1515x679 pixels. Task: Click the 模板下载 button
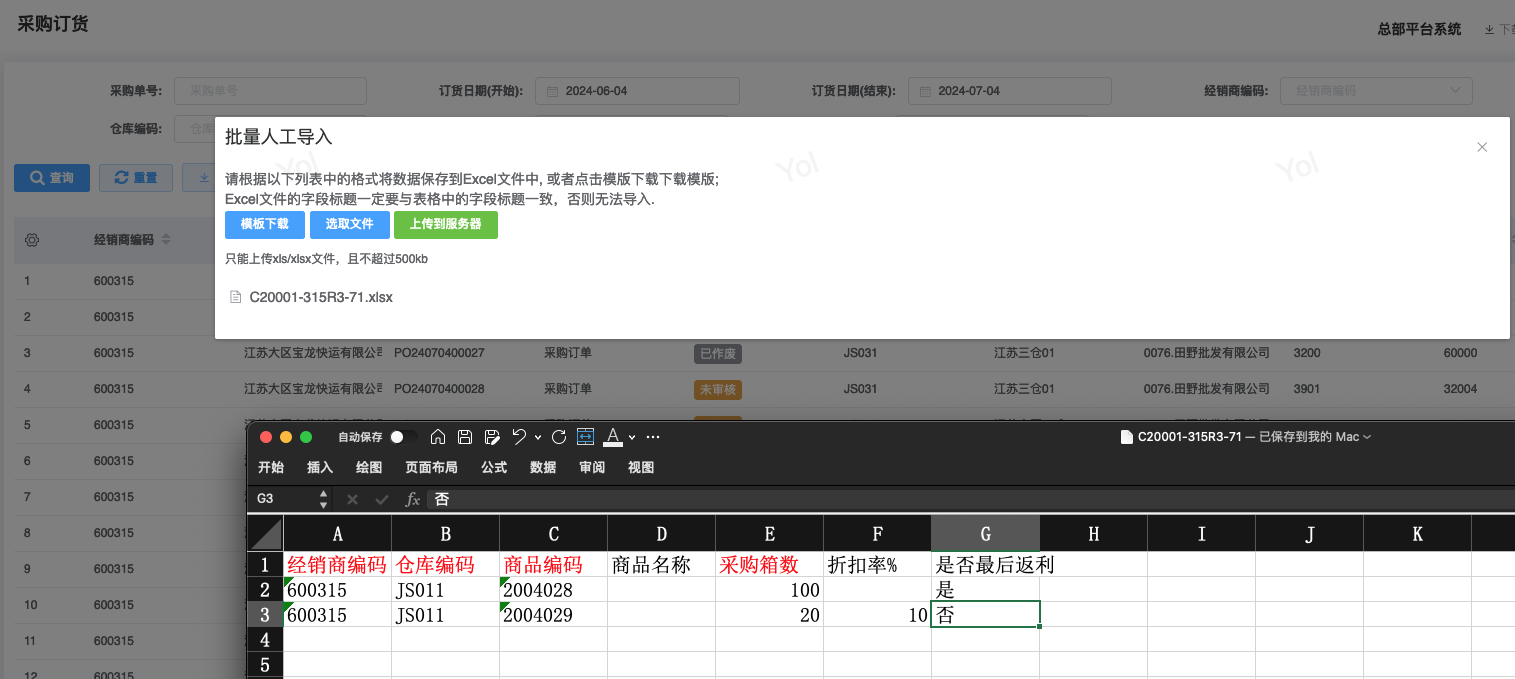(265, 224)
